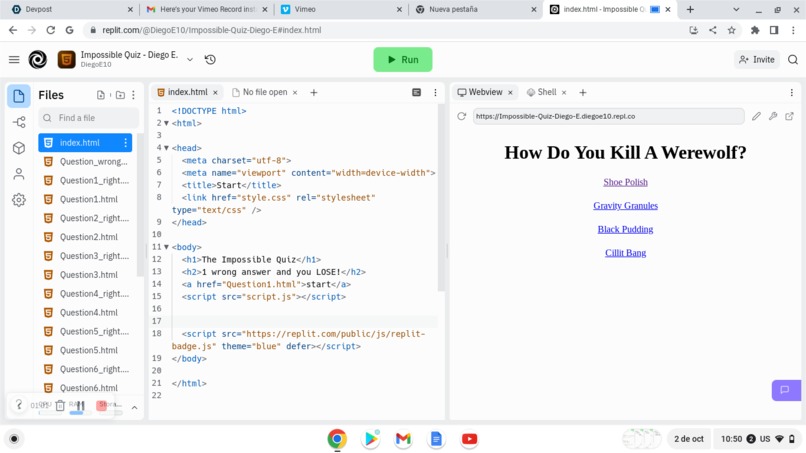Click the pencil edit icon in Webview
This screenshot has width=806, height=453.
click(756, 116)
